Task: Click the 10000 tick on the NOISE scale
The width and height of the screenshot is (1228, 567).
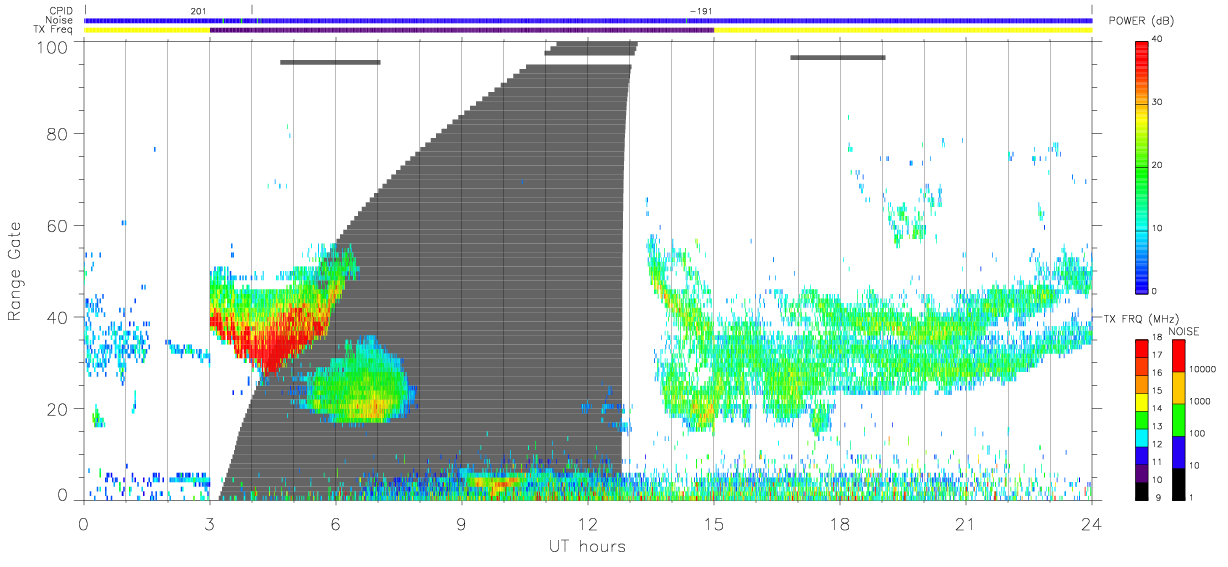Action: point(1204,370)
